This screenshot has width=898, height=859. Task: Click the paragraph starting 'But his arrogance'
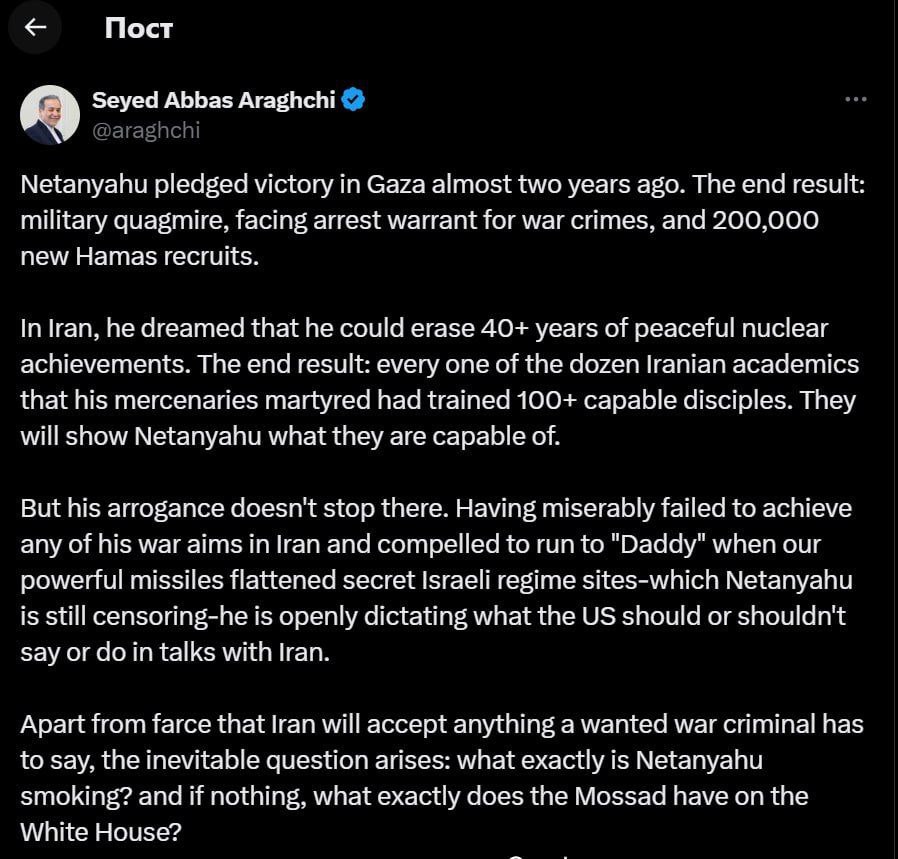coord(436,580)
